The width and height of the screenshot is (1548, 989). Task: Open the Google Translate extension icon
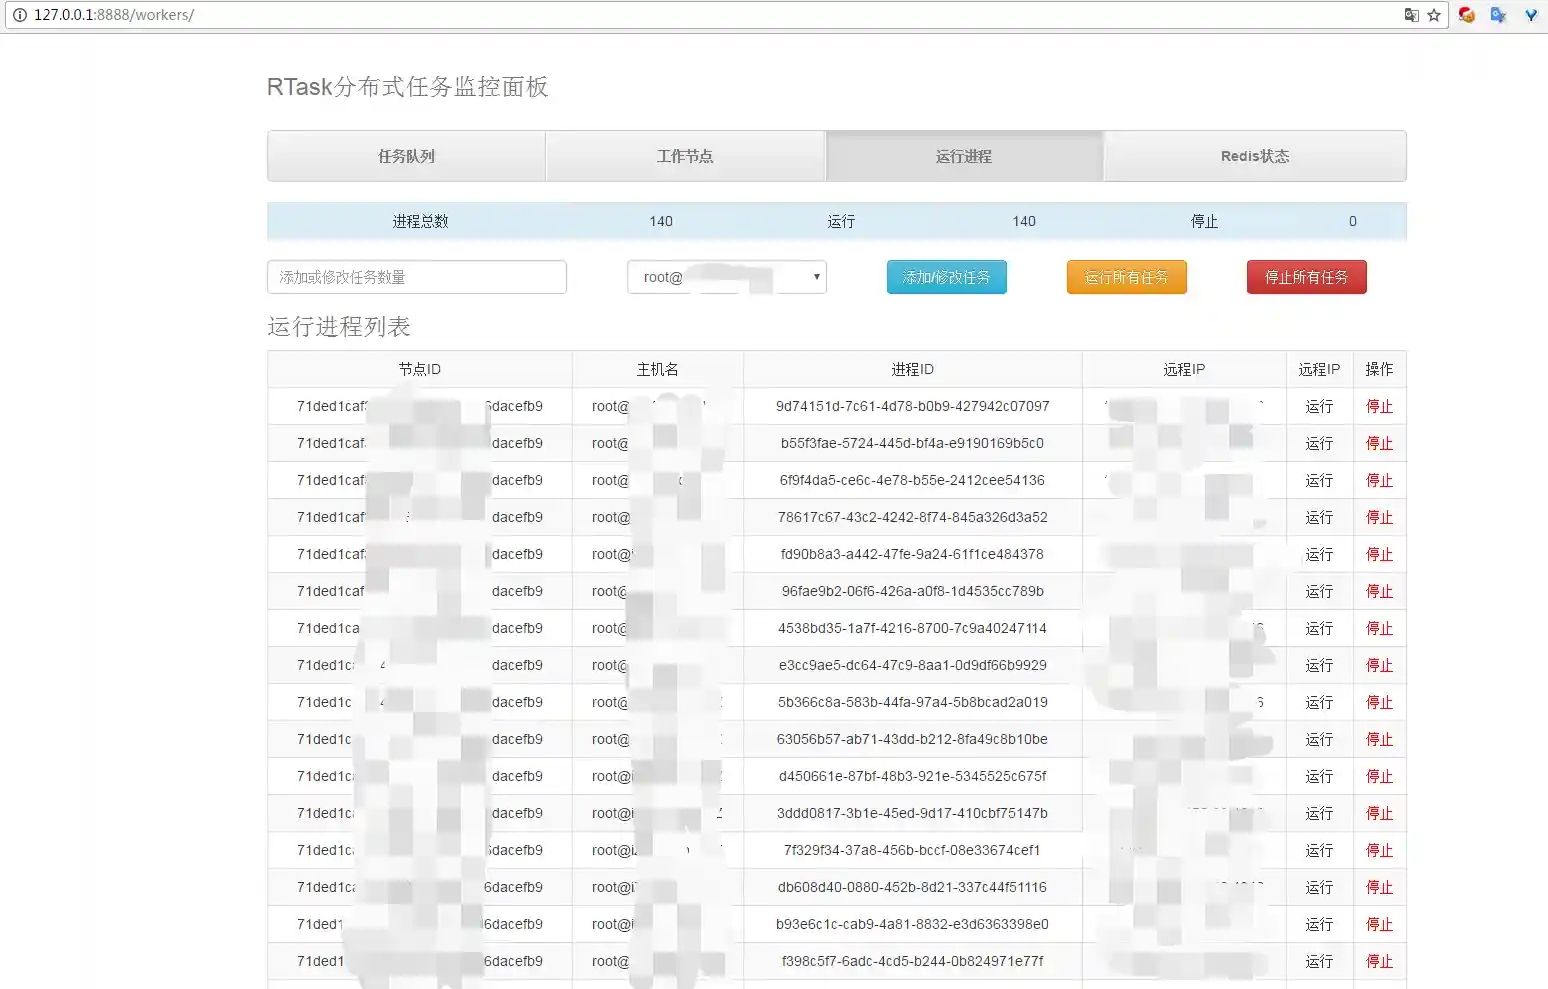point(1498,15)
